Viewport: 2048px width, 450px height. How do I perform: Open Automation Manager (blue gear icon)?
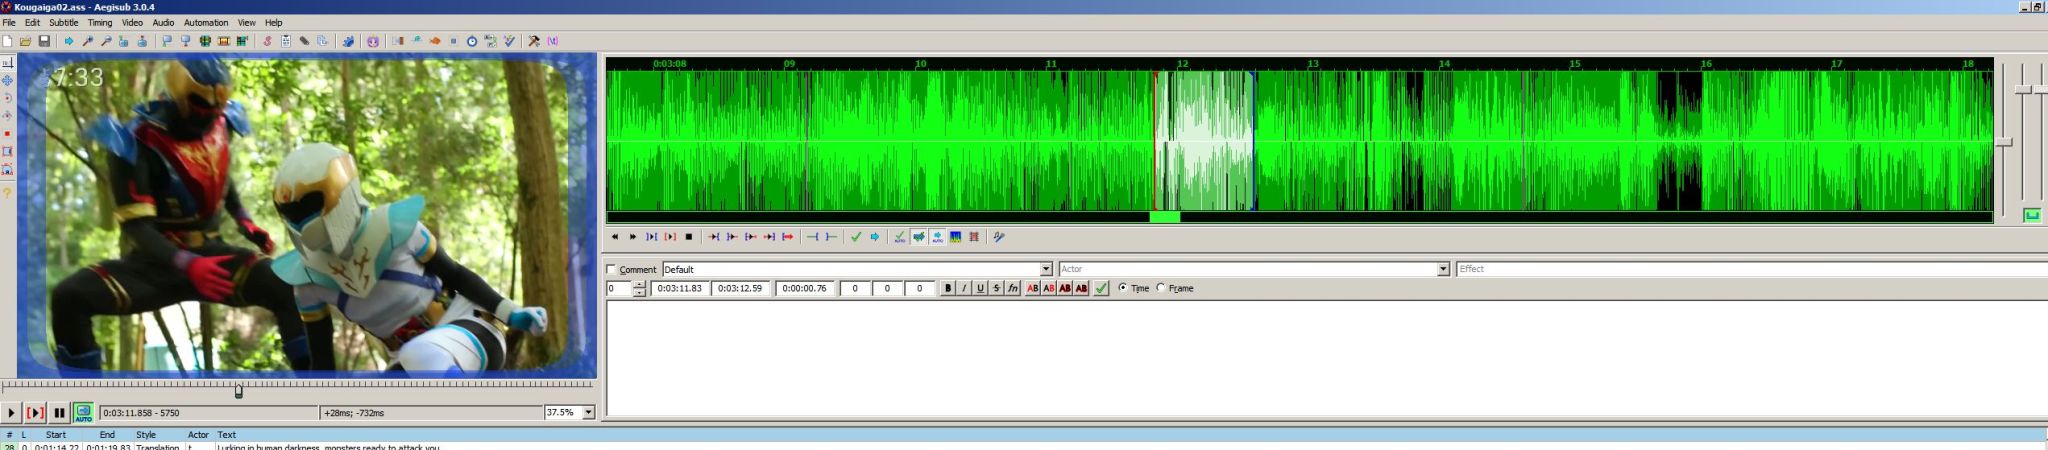click(348, 41)
